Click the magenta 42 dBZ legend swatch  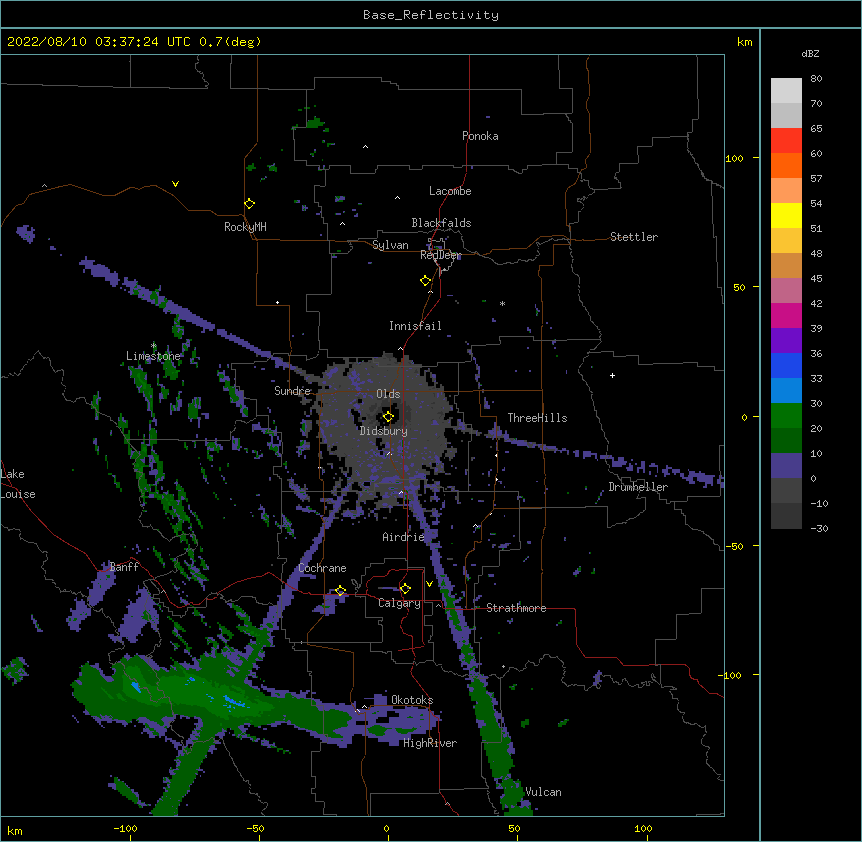[x=786, y=315]
